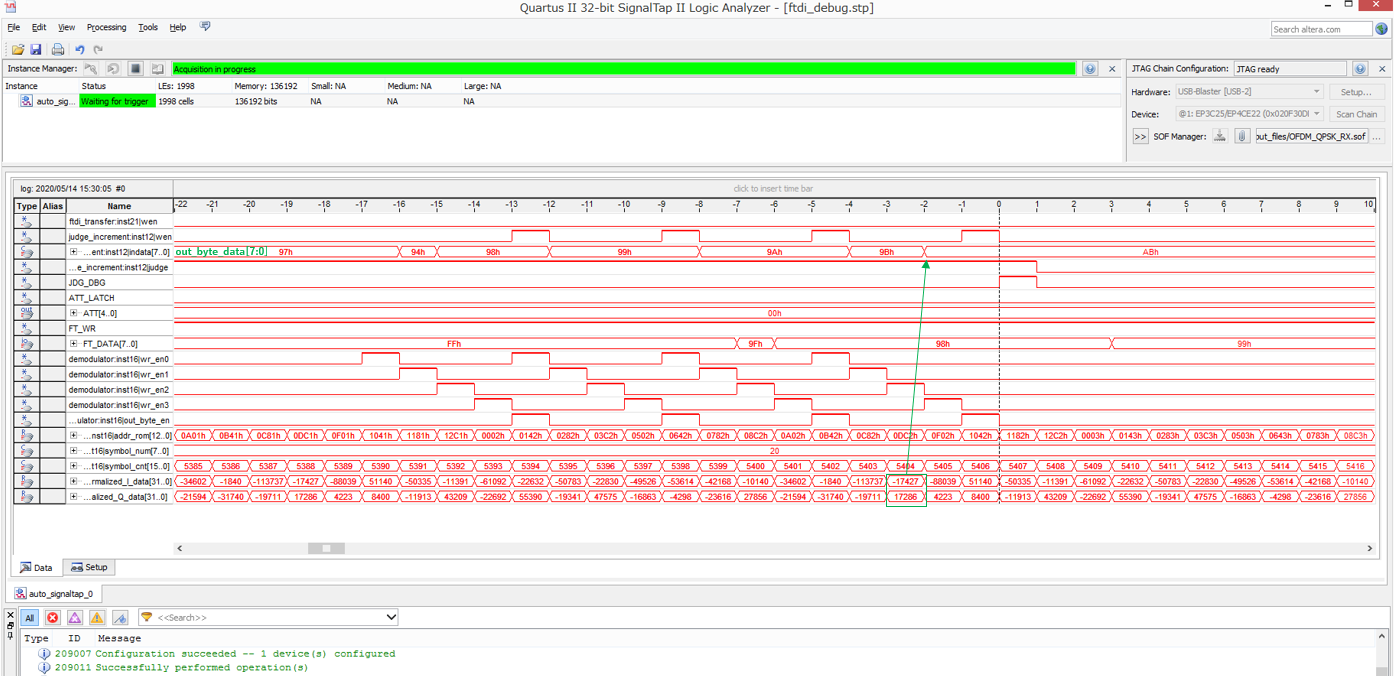Open the Tools menu

148,28
